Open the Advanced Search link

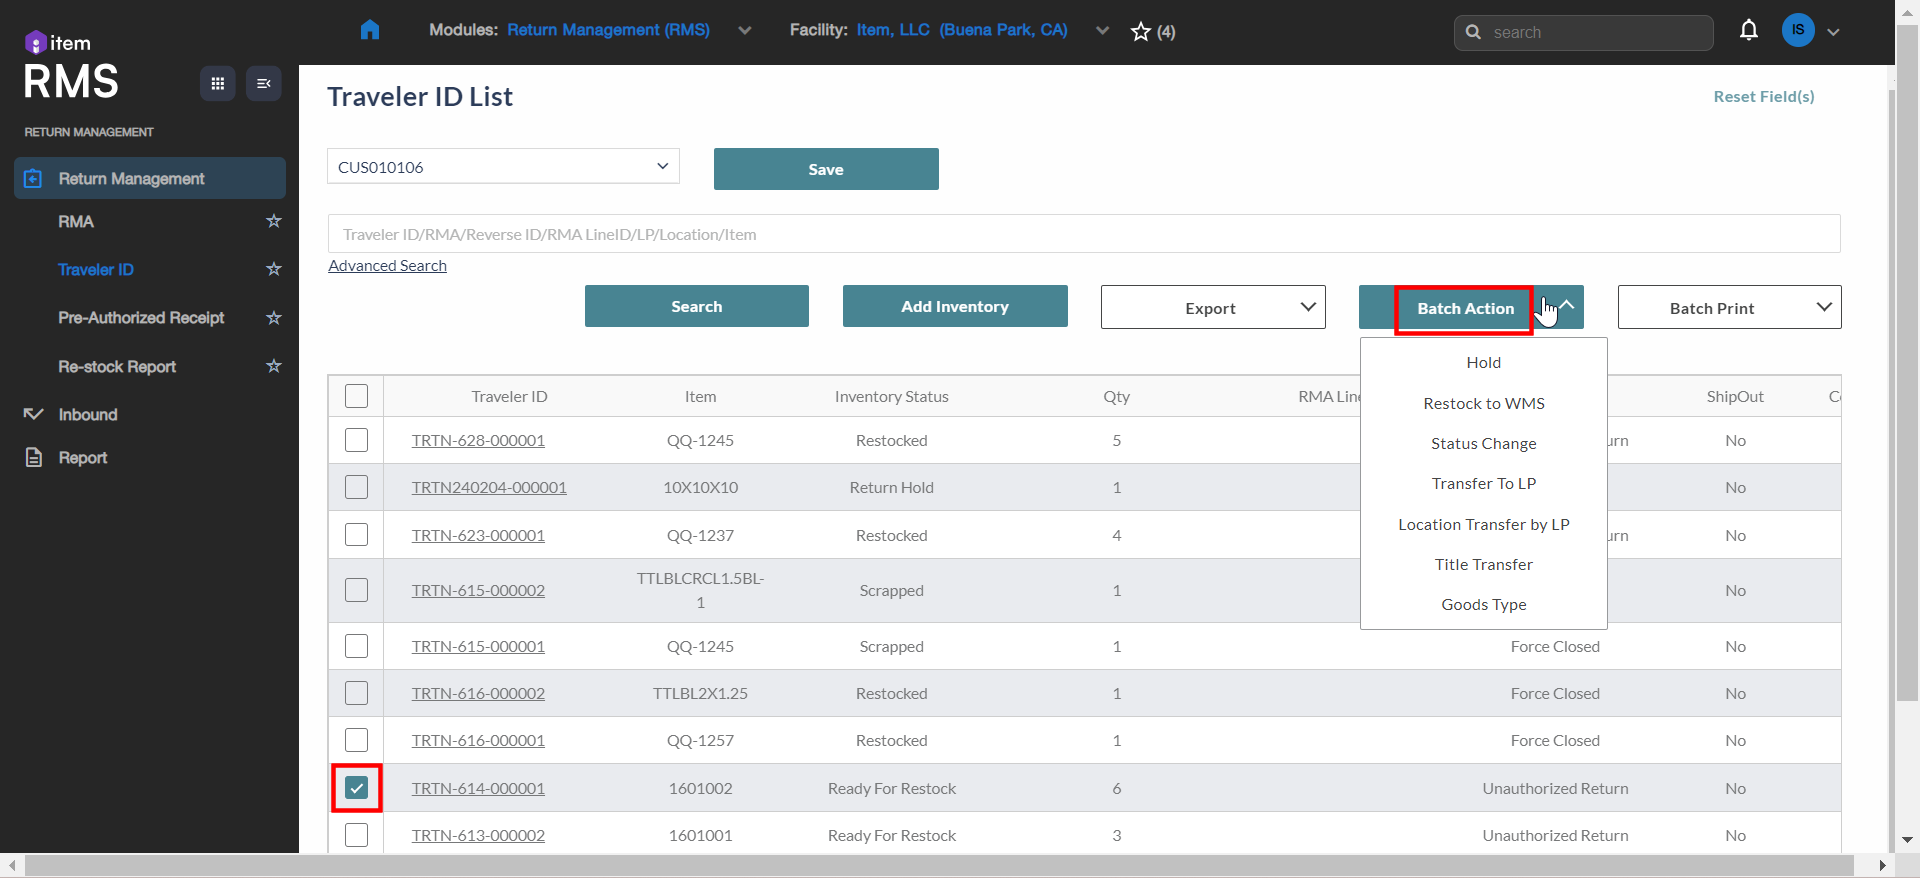click(388, 266)
